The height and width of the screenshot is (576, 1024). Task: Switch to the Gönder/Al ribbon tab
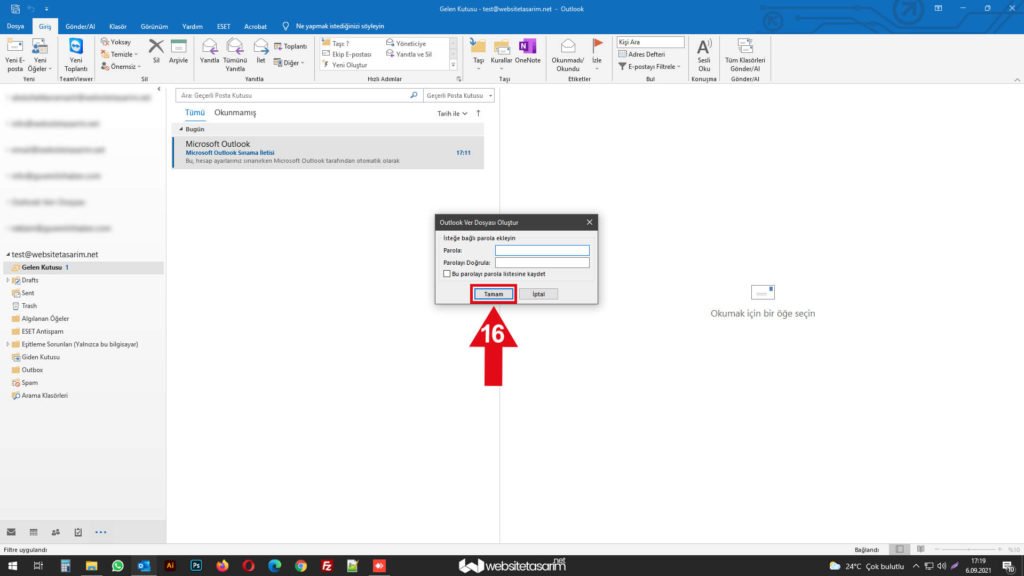tap(80, 26)
